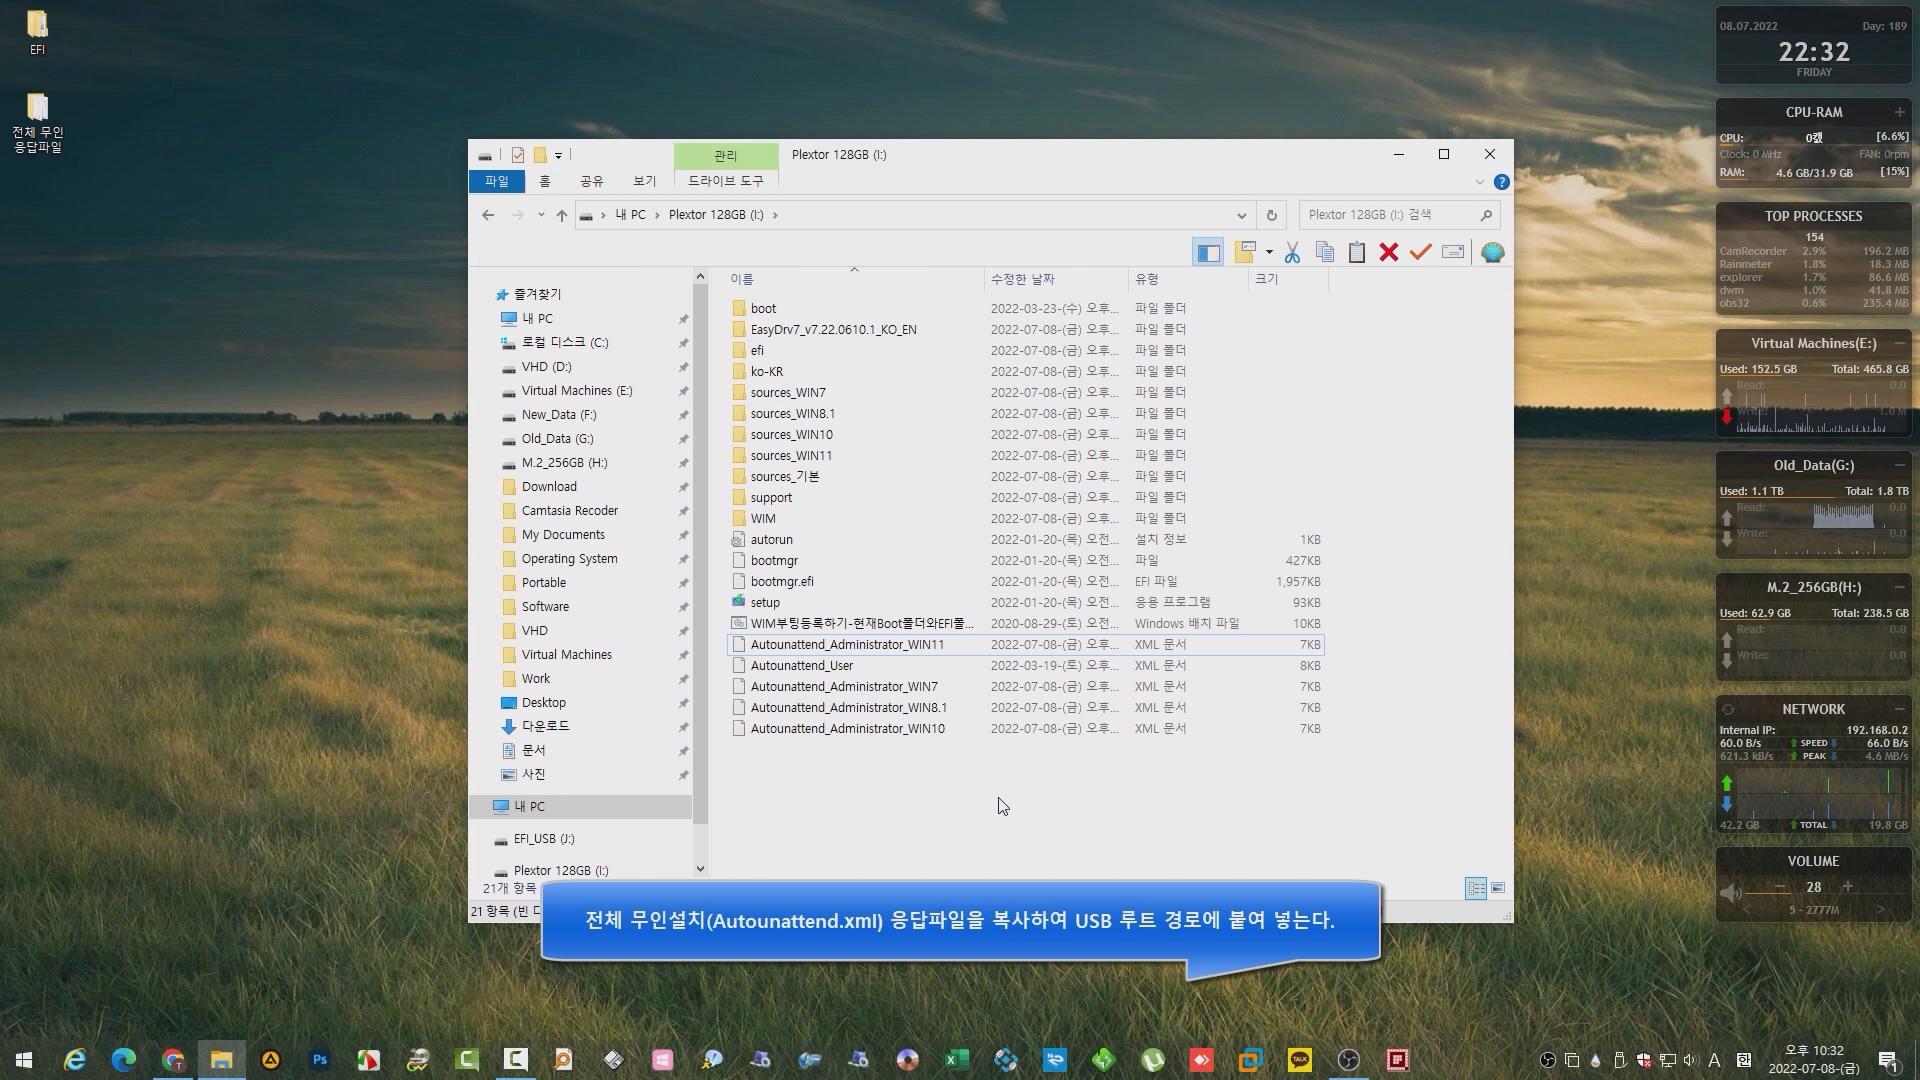
Task: Expand the chevron after Plextor 128GB breadcrumb
Action: 775,215
